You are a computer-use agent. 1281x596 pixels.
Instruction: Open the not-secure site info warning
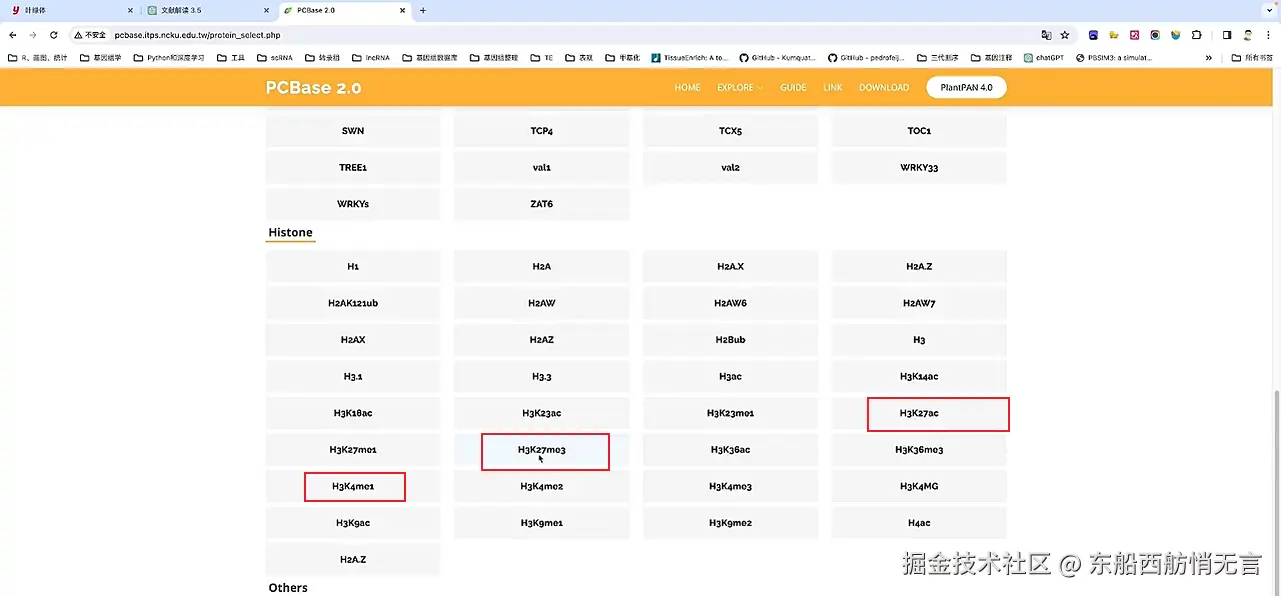[90, 34]
